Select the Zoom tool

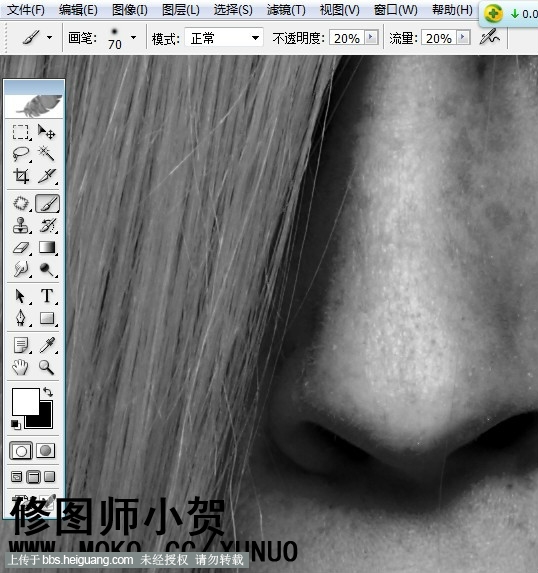pyautogui.click(x=47, y=367)
